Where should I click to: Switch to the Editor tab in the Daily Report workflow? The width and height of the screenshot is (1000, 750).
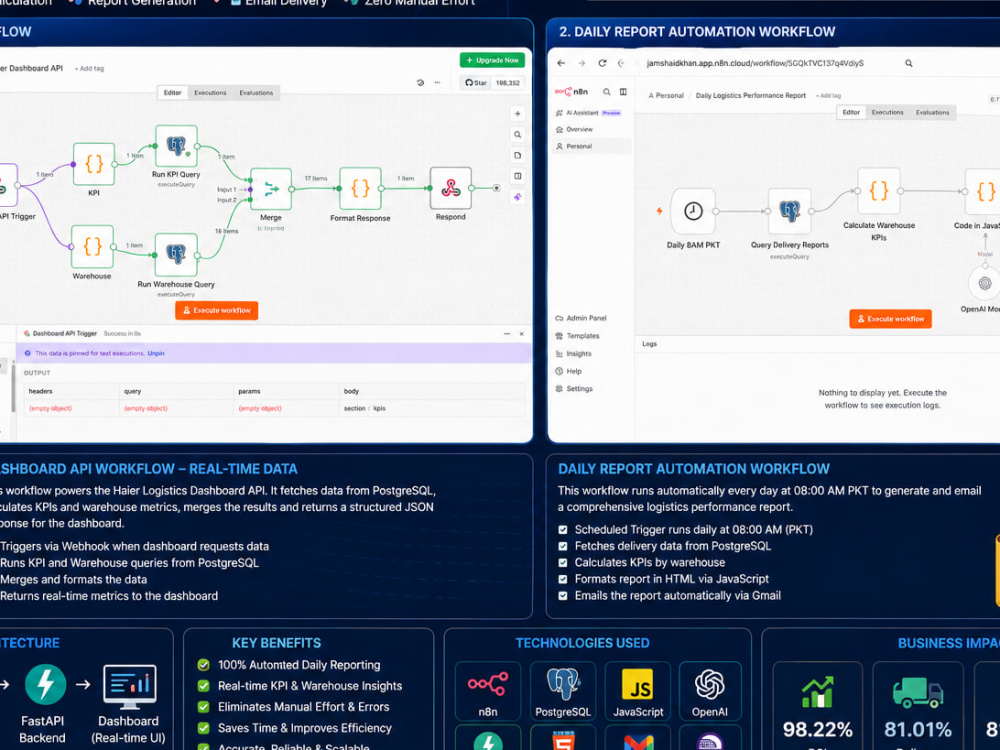point(851,112)
